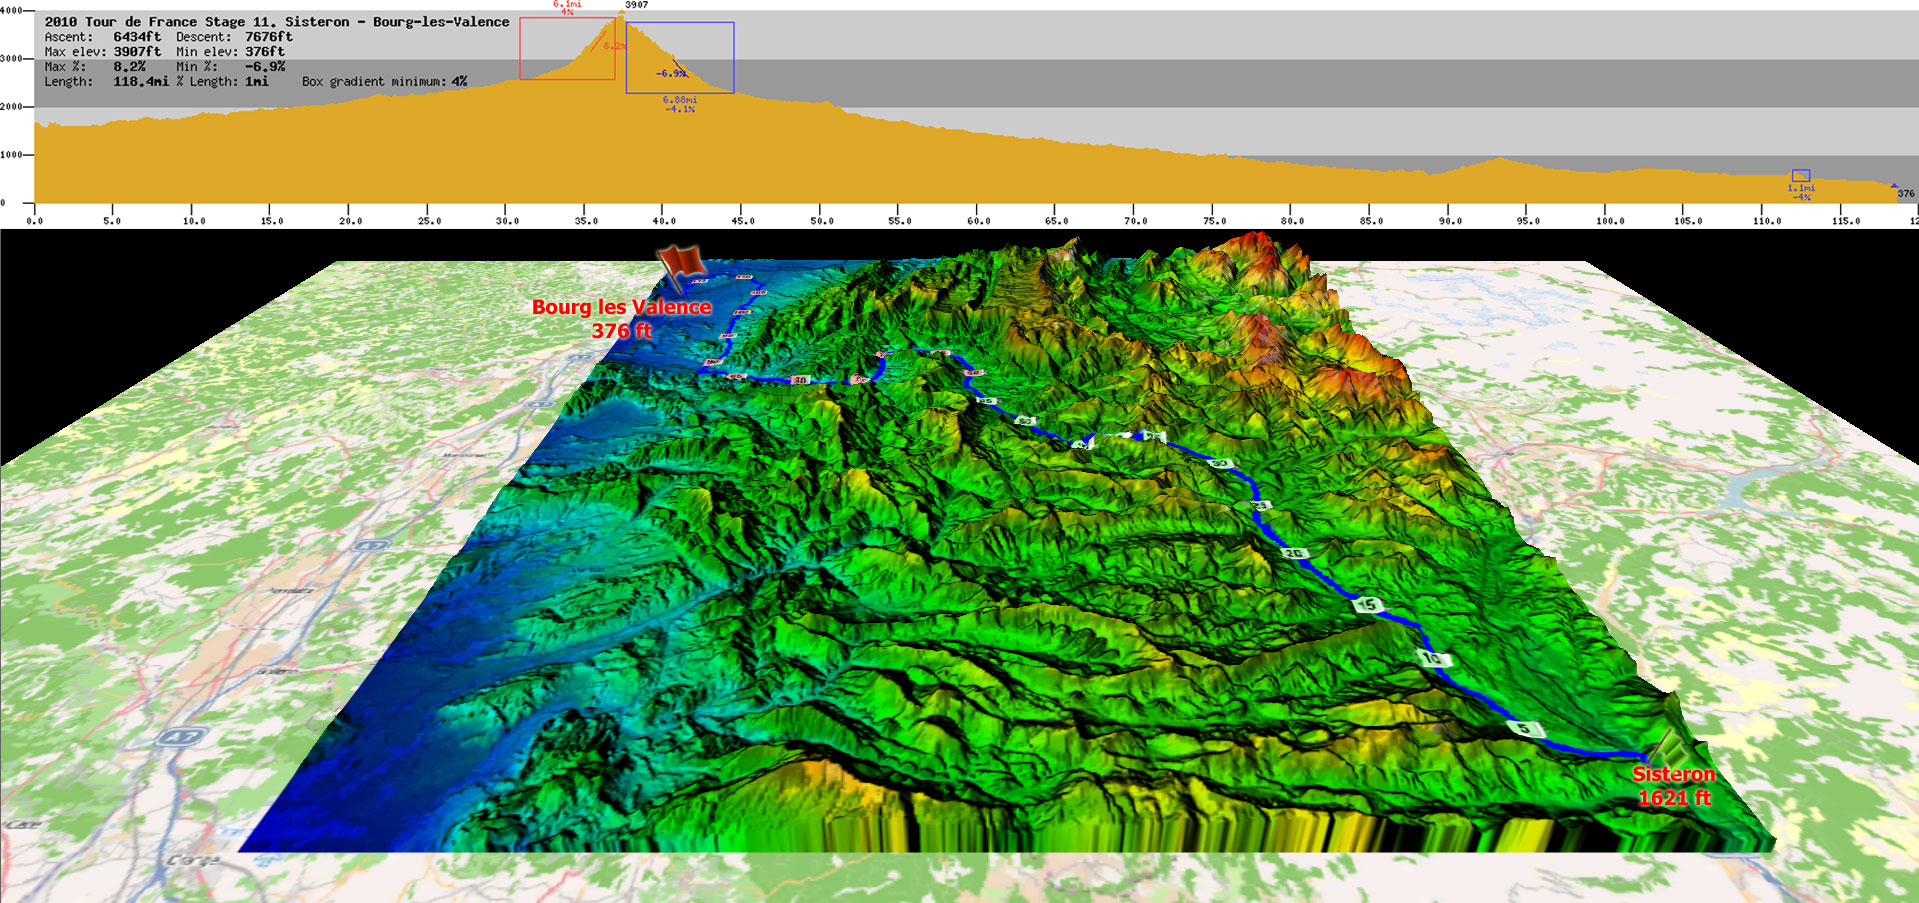Click the '65.0' distance axis tick
The width and height of the screenshot is (1919, 903).
tap(1057, 221)
